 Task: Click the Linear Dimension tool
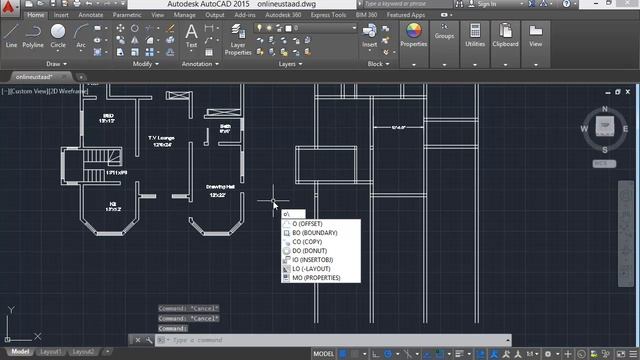click(x=209, y=28)
